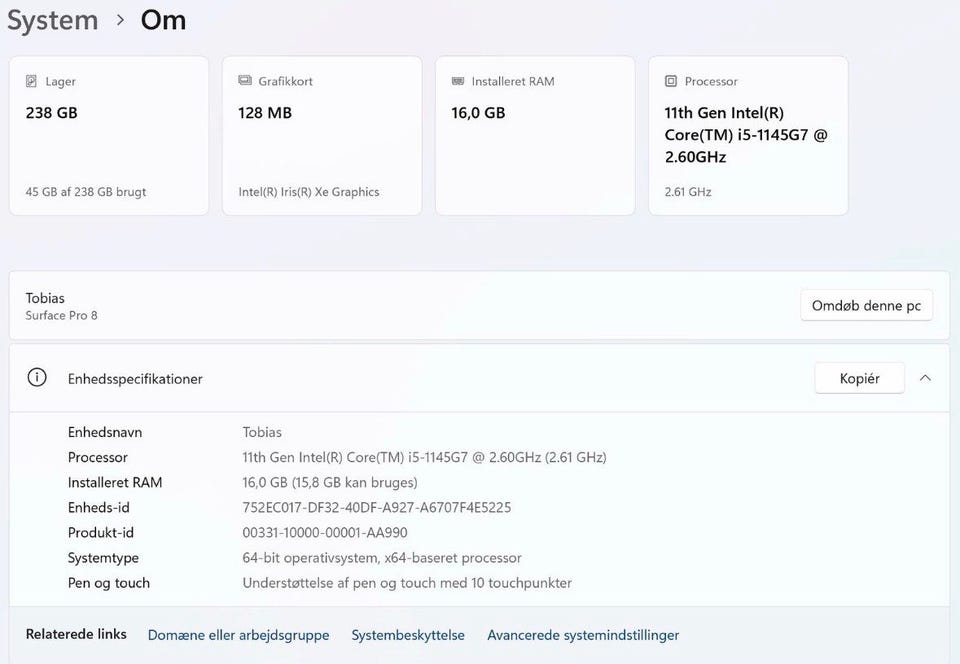Click the graphics card (Grafikkort) icon

coord(245,81)
